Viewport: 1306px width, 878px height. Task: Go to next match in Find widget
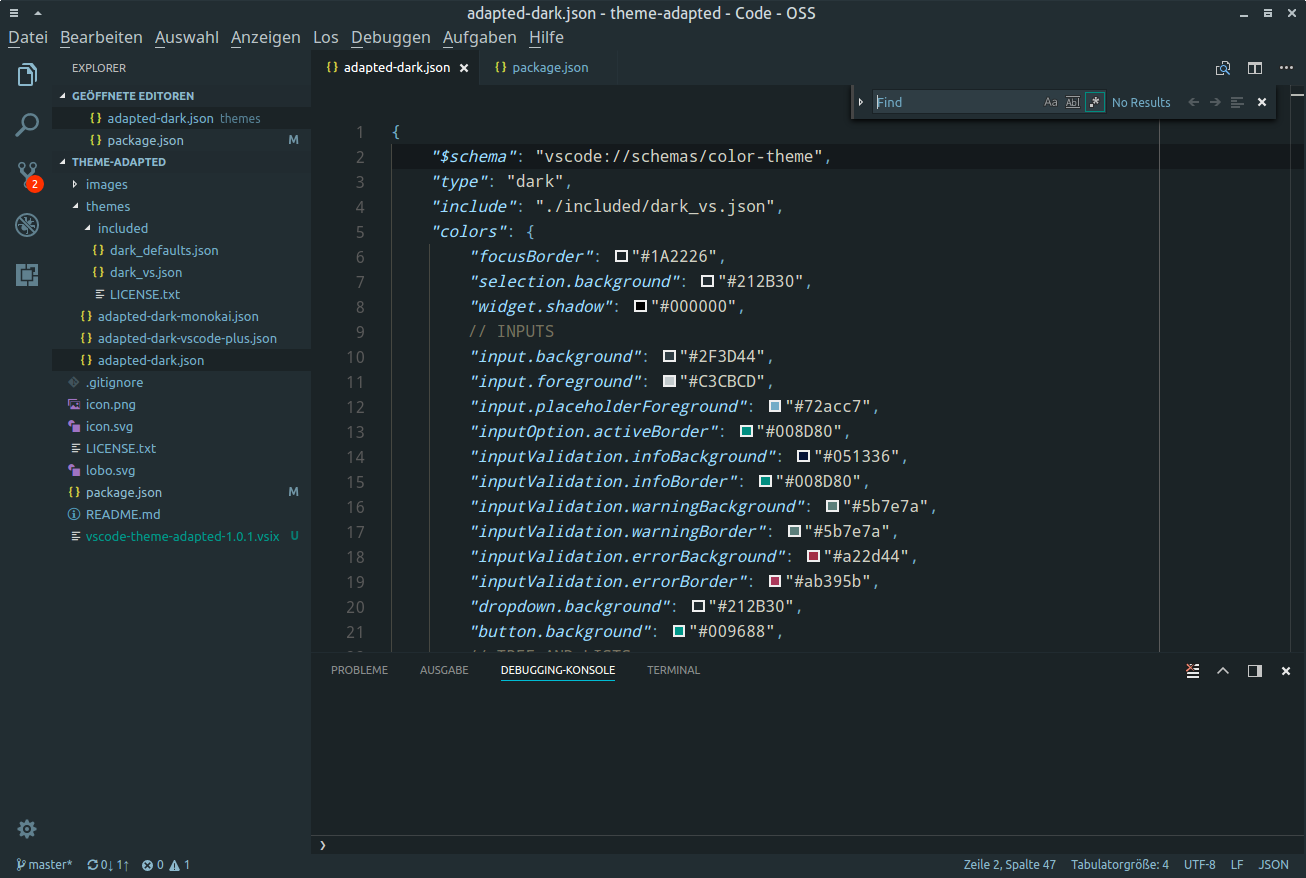pos(1215,102)
